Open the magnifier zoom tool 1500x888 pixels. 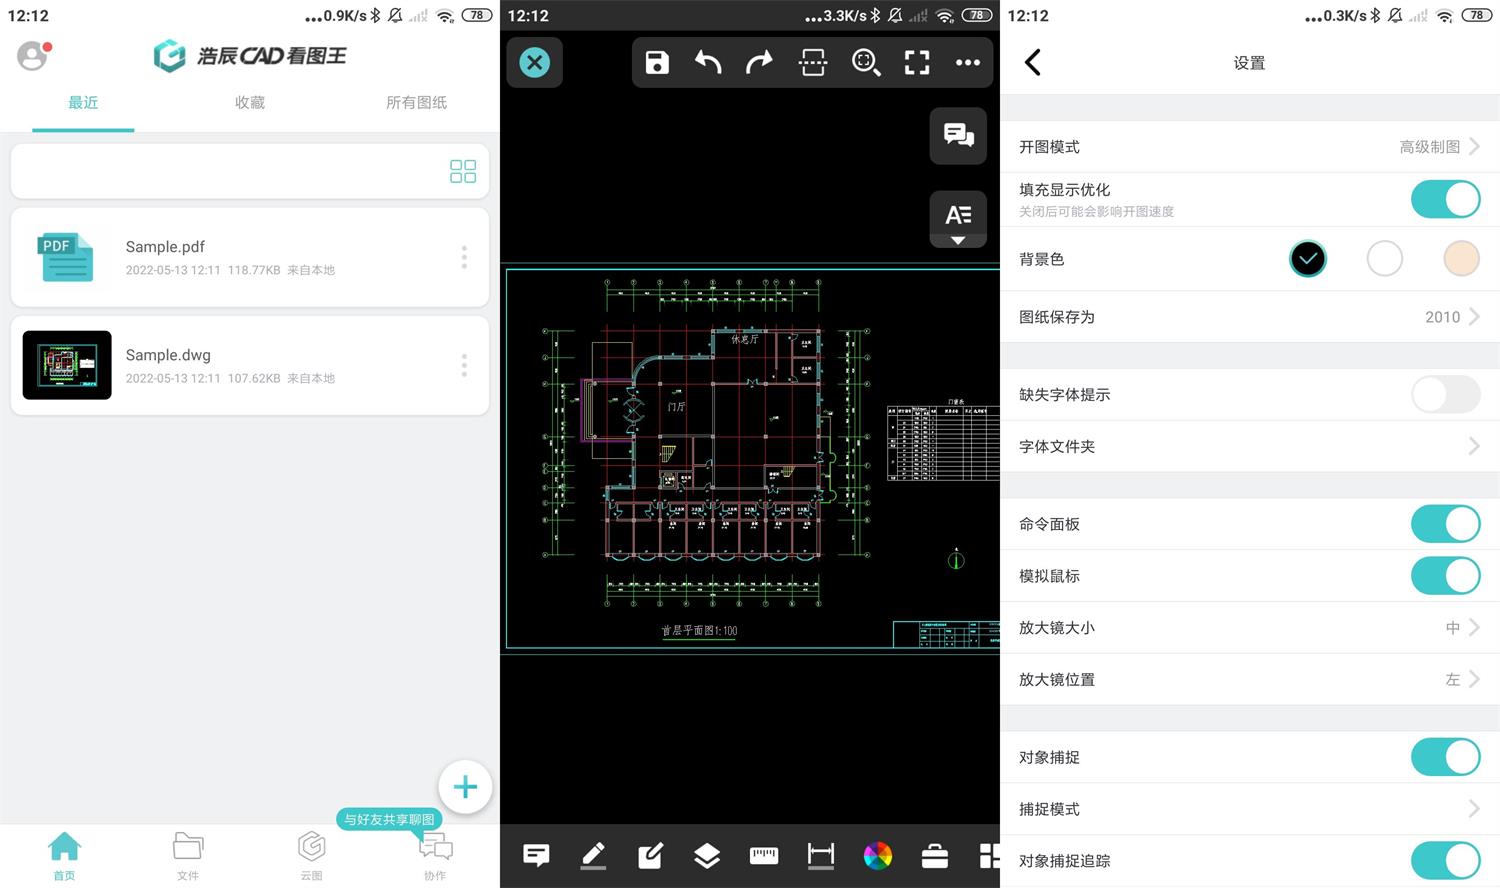[x=865, y=62]
